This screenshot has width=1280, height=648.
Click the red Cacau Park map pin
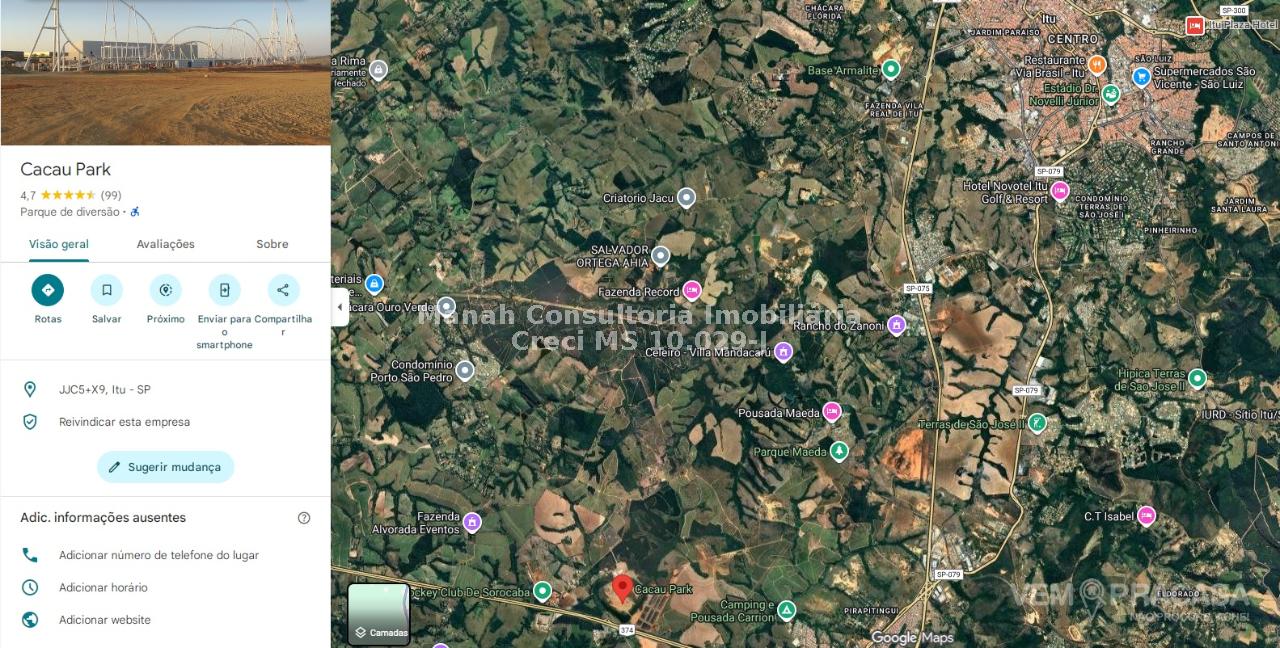[x=622, y=589]
